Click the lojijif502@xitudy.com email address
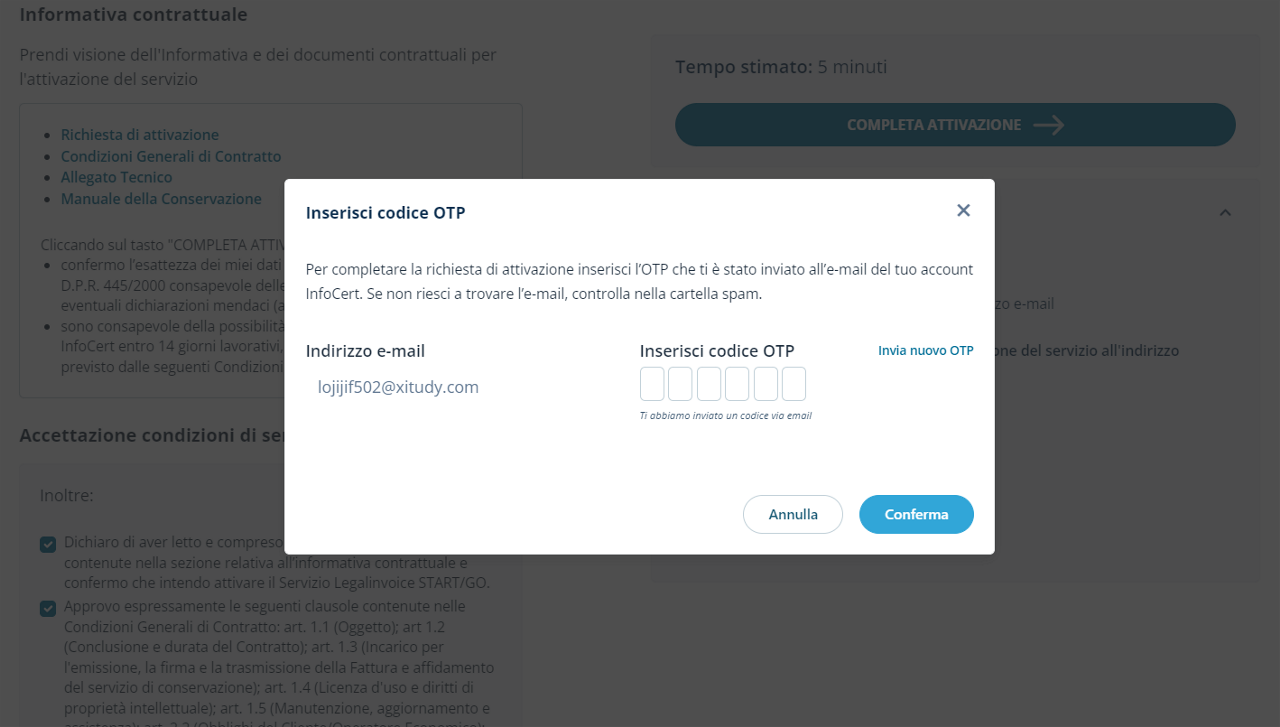This screenshot has width=1280, height=727. 398,387
